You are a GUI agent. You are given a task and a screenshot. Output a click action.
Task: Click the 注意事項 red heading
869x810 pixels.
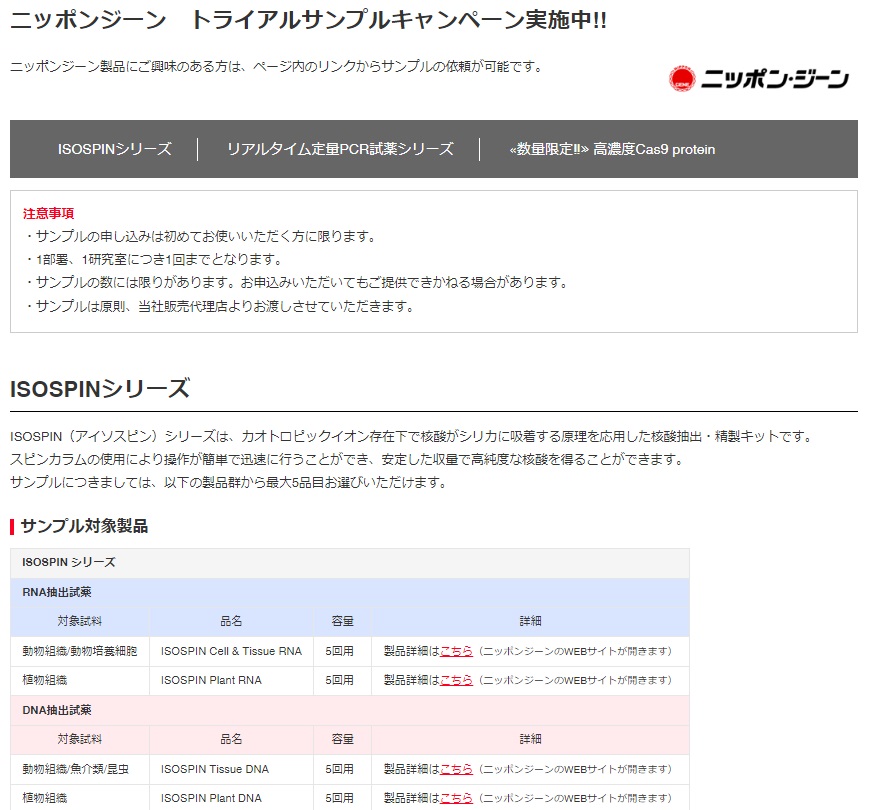click(48, 213)
